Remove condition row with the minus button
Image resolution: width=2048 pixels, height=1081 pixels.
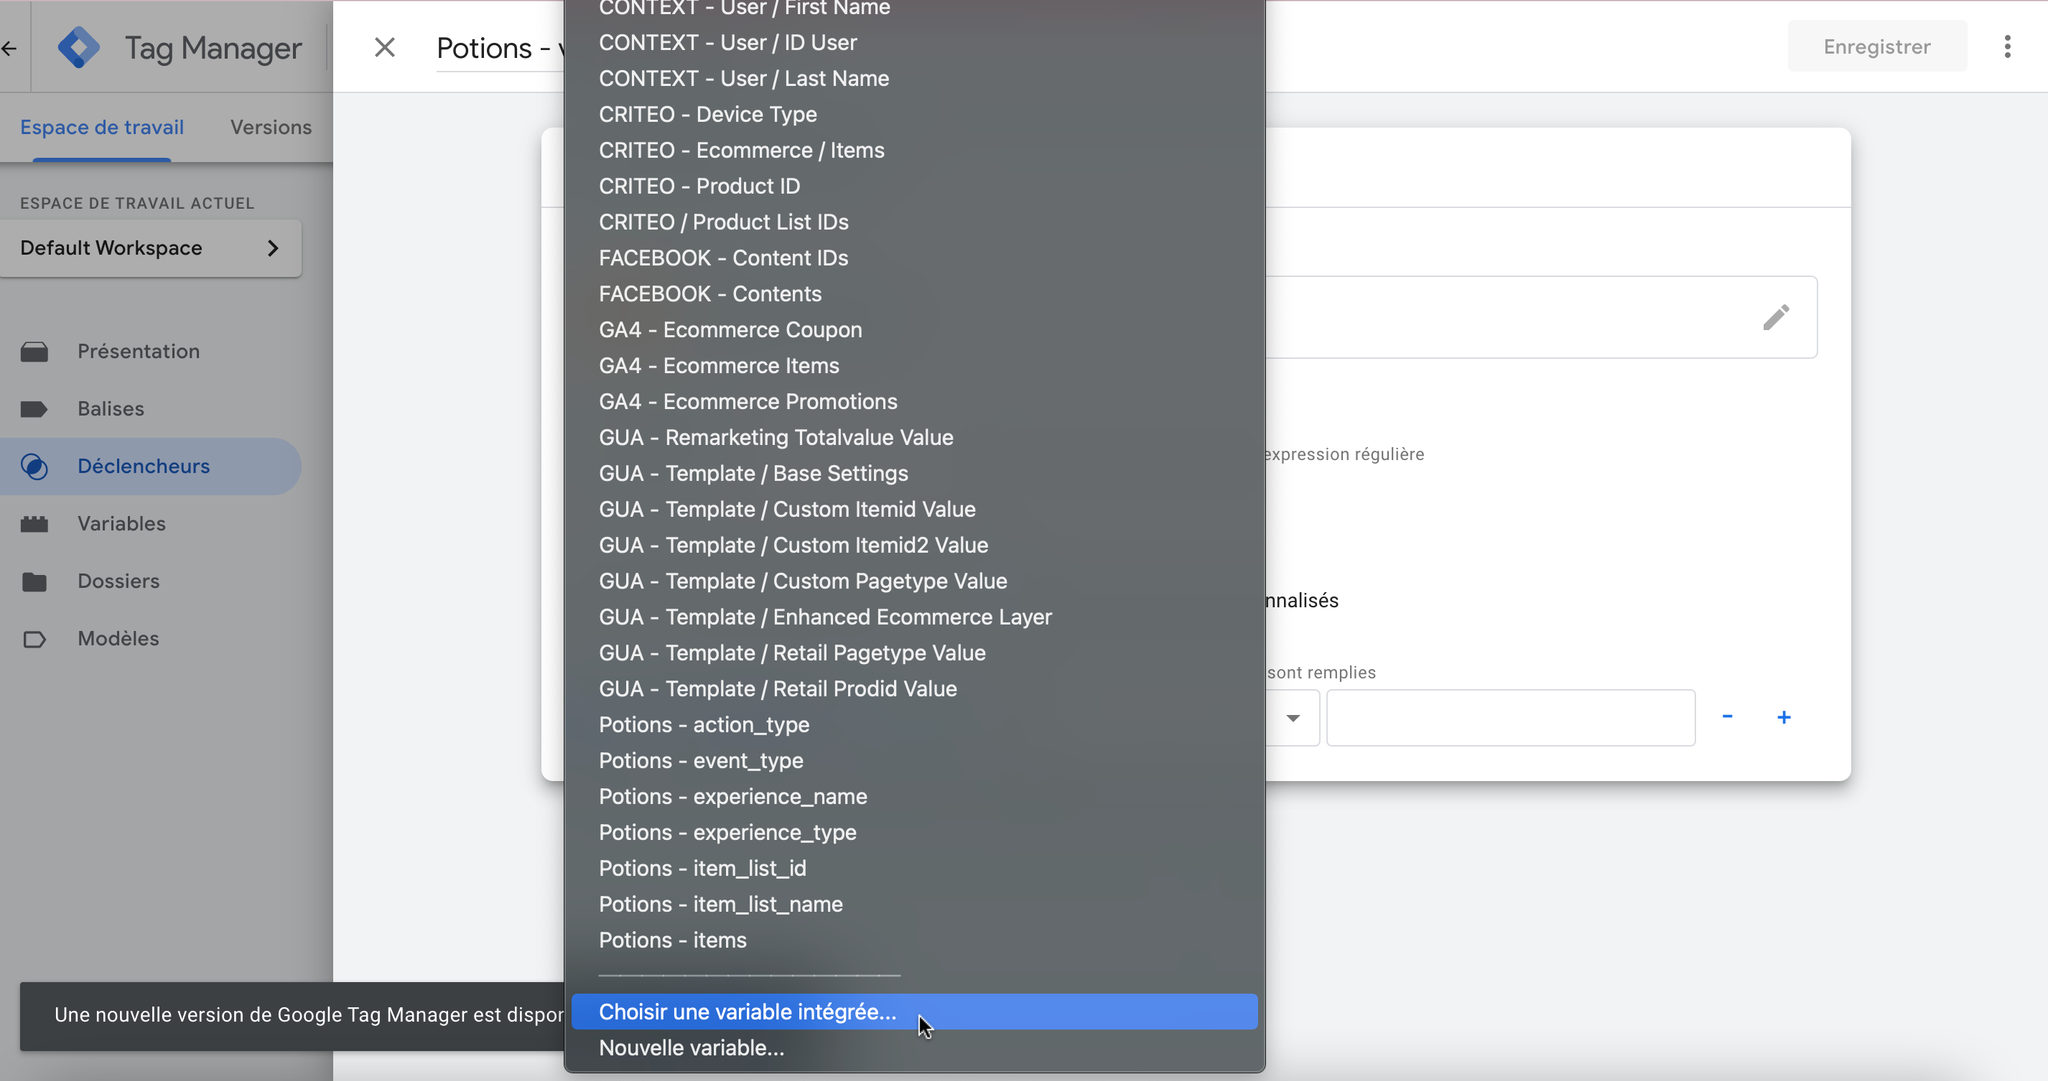point(1727,717)
